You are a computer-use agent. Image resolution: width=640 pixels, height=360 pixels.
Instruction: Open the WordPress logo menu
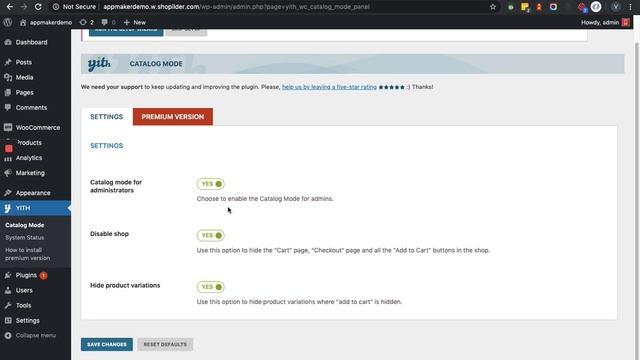click(x=7, y=22)
